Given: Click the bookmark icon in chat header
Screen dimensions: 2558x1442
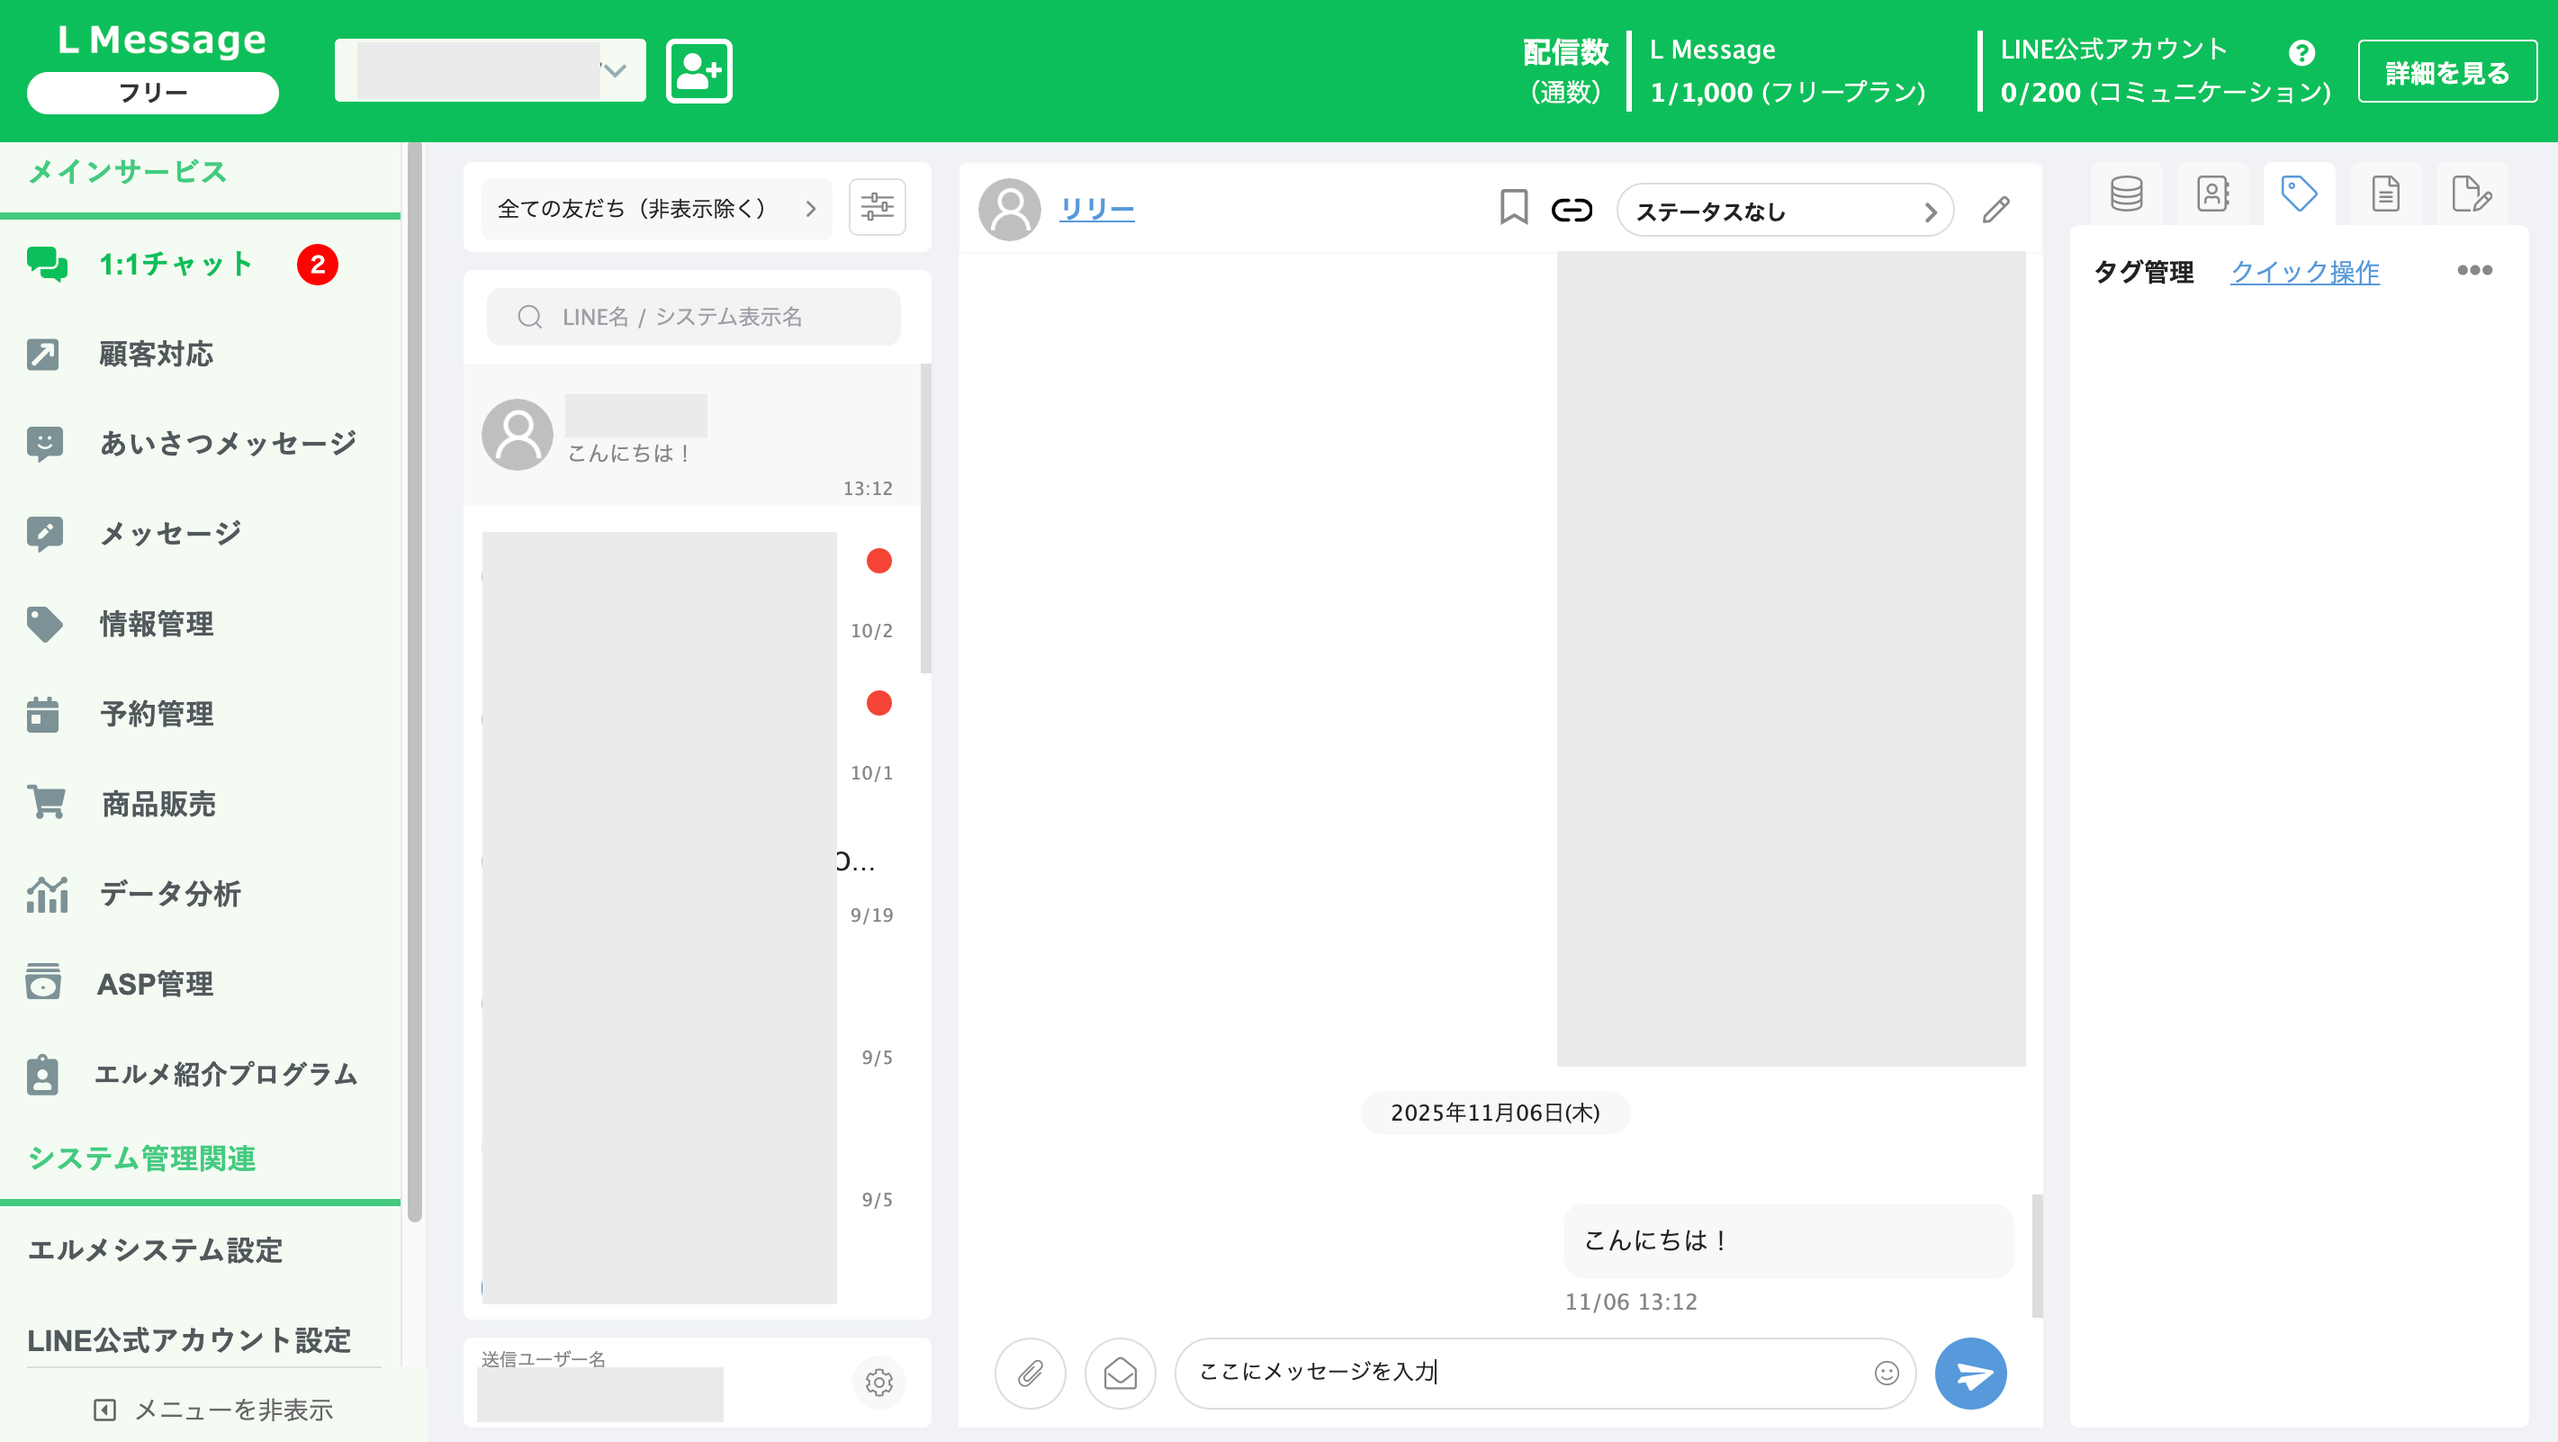Looking at the screenshot, I should coord(1513,208).
